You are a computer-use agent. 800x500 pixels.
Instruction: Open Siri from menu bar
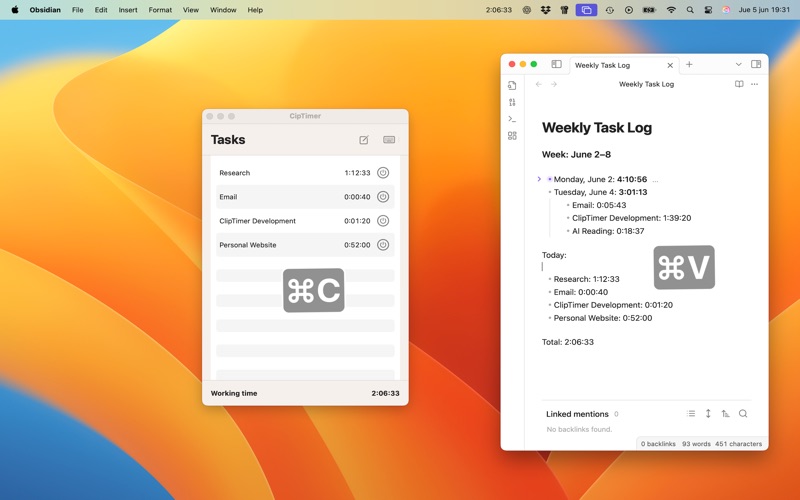(x=726, y=10)
